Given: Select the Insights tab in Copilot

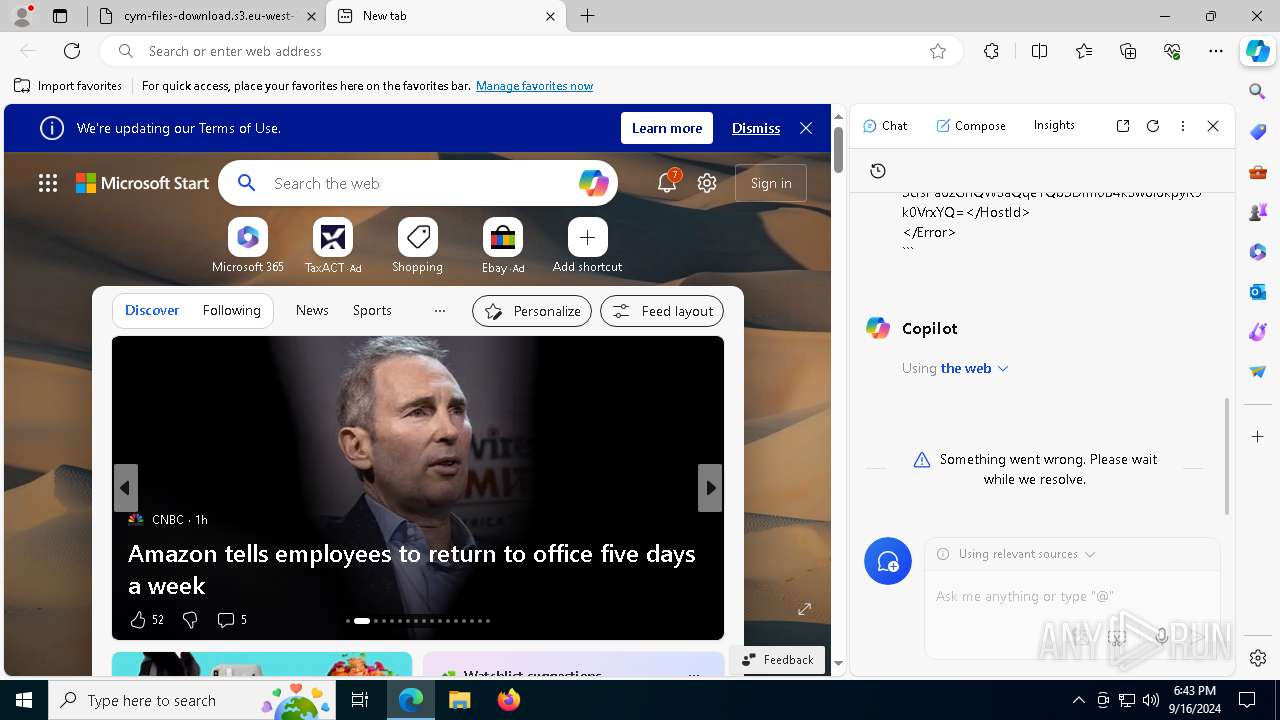Looking at the screenshot, I should (1054, 126).
